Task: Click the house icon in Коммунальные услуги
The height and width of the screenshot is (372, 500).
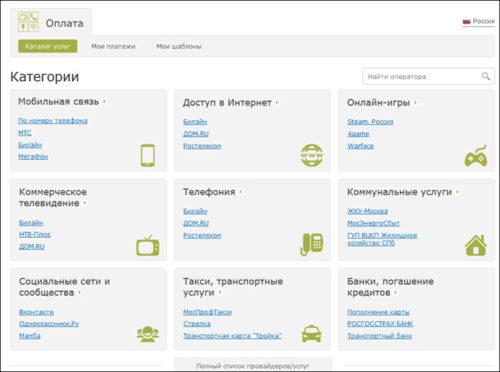Action: (476, 245)
